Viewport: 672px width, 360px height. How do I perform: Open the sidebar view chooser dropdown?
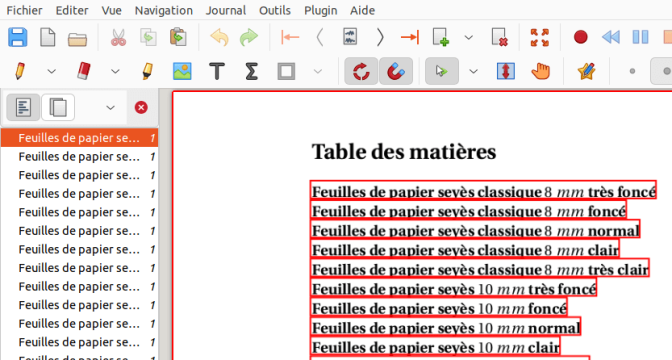click(x=111, y=108)
